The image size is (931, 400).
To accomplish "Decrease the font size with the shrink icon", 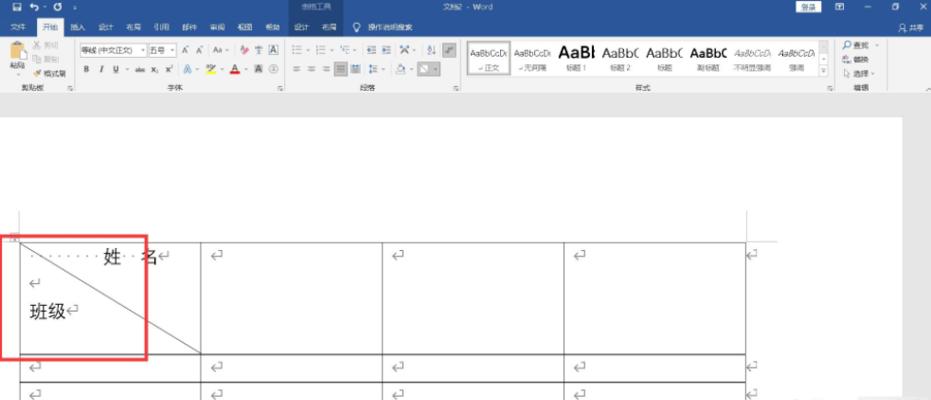I will point(200,50).
